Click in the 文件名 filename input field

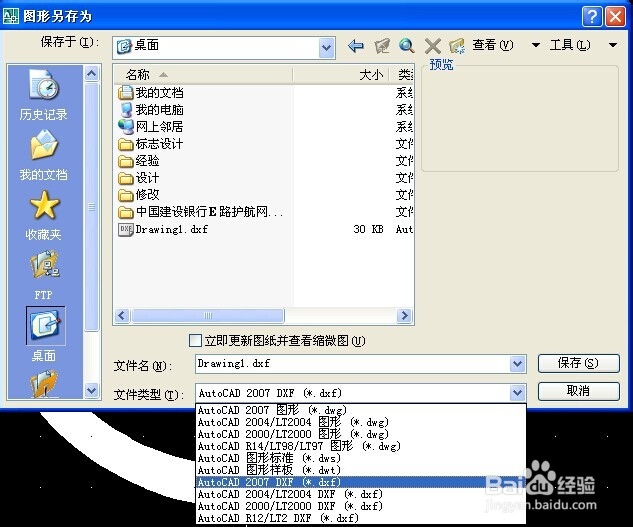(x=352, y=364)
